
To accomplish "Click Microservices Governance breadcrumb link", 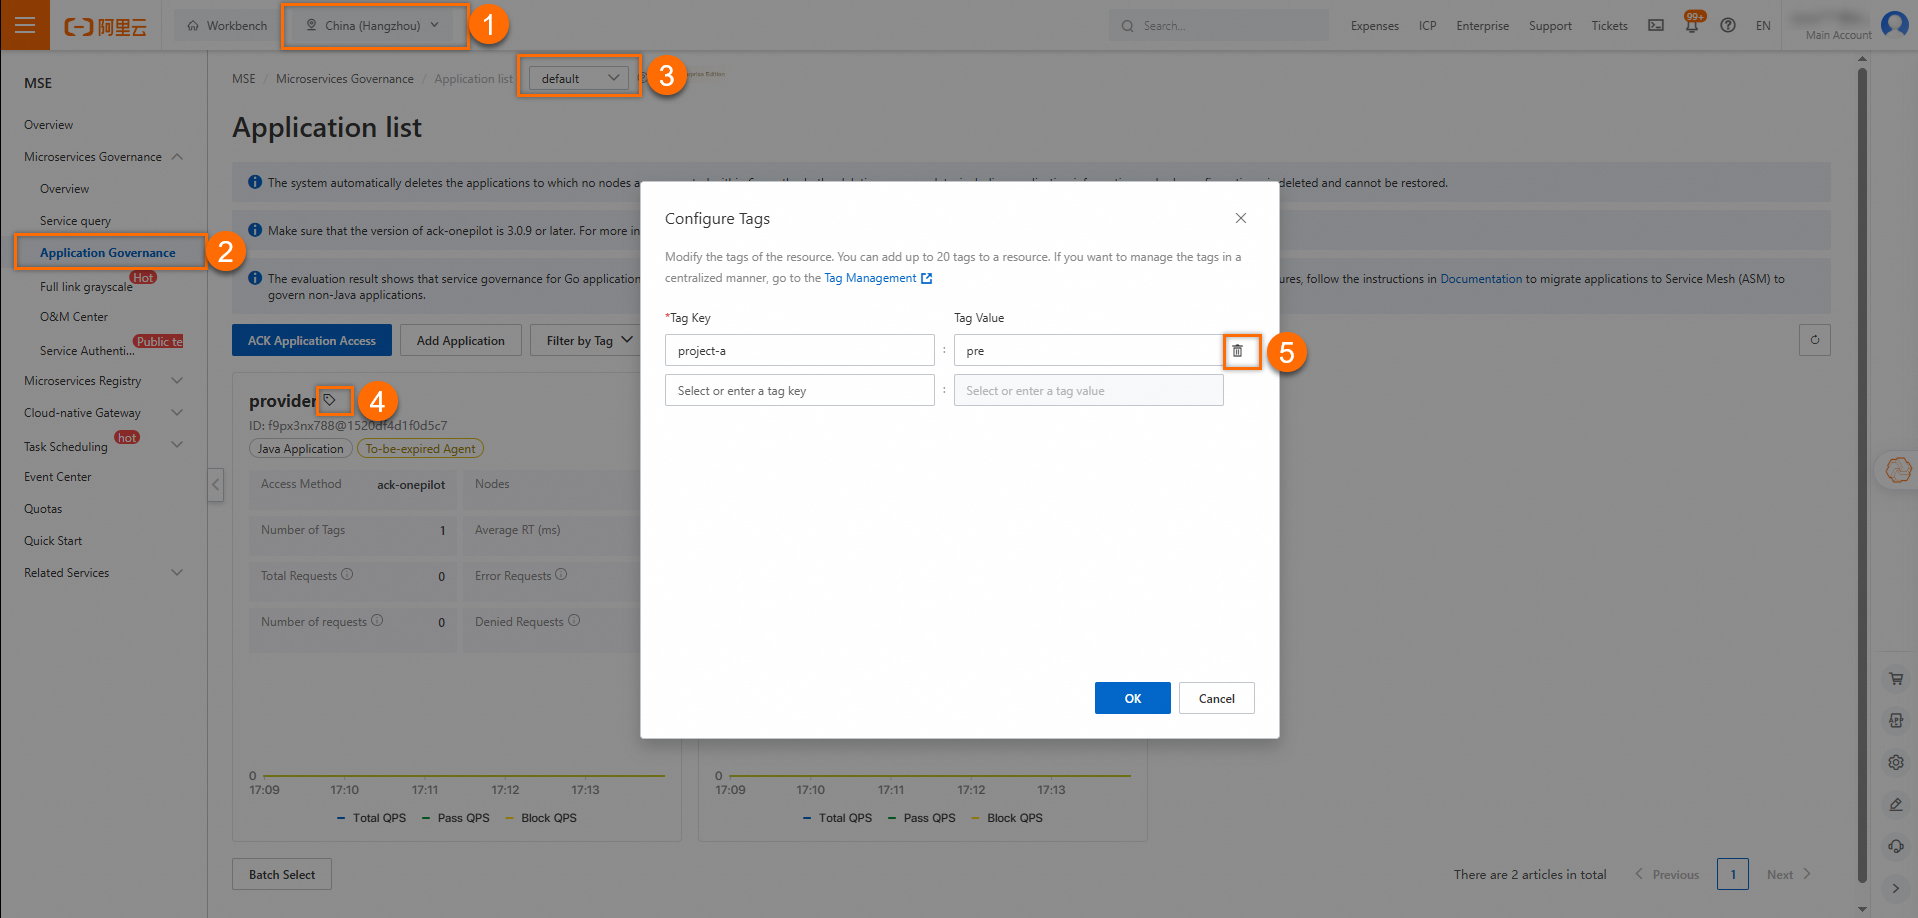I will pos(345,79).
